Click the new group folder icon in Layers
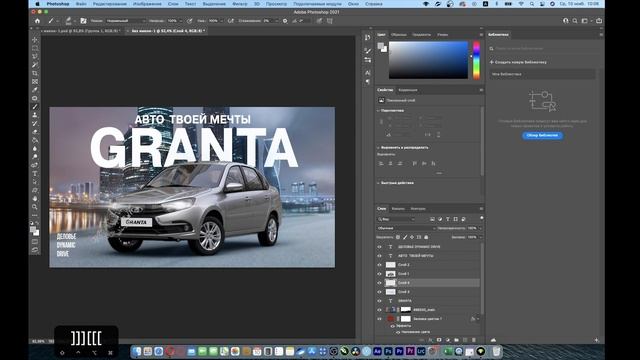This screenshot has width=640, height=360. pyautogui.click(x=456, y=340)
